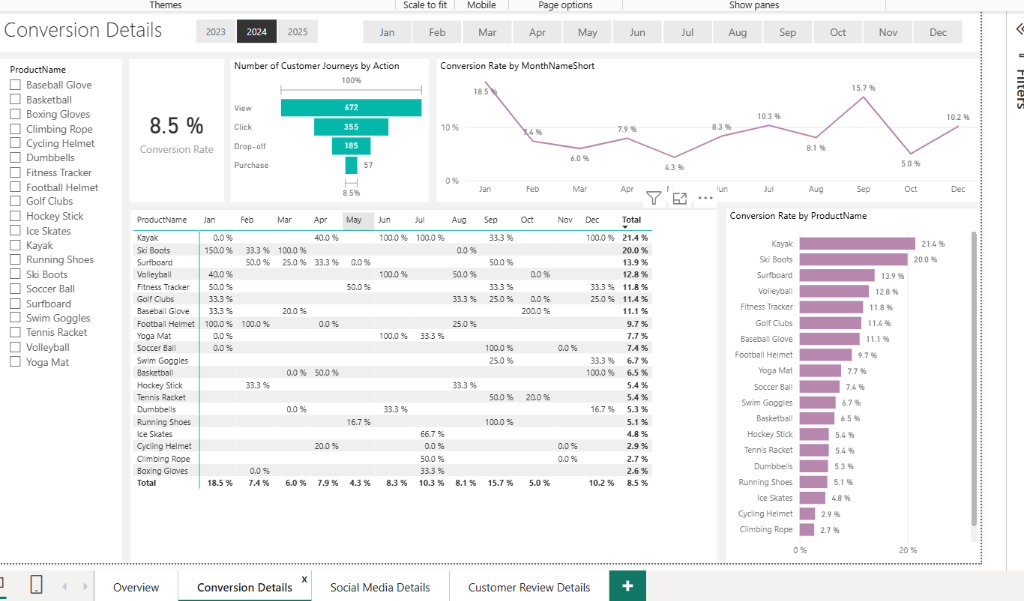The width and height of the screenshot is (1024, 601).
Task: Select the Conversion Details page tab
Action: click(x=244, y=587)
